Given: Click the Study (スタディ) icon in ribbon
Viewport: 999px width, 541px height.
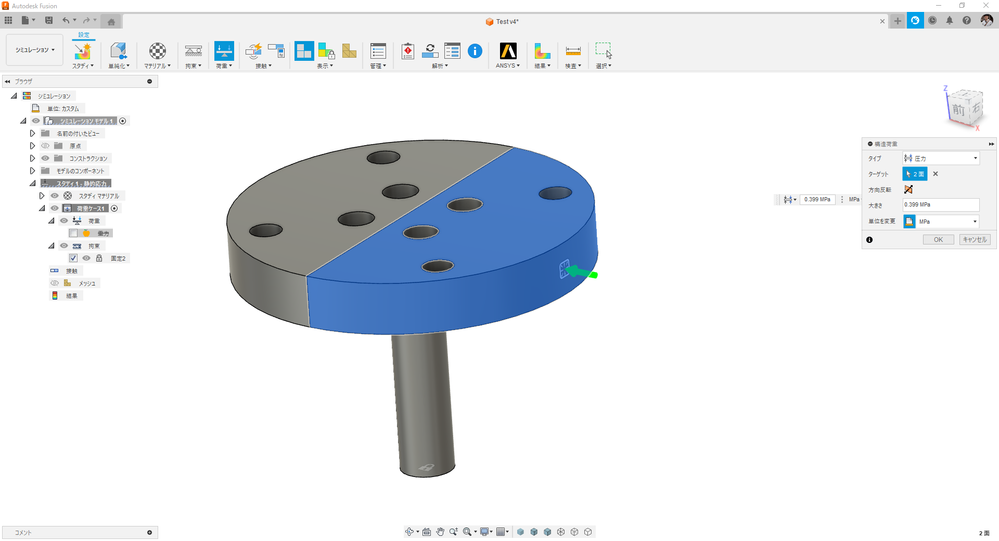Looking at the screenshot, I should [x=83, y=51].
